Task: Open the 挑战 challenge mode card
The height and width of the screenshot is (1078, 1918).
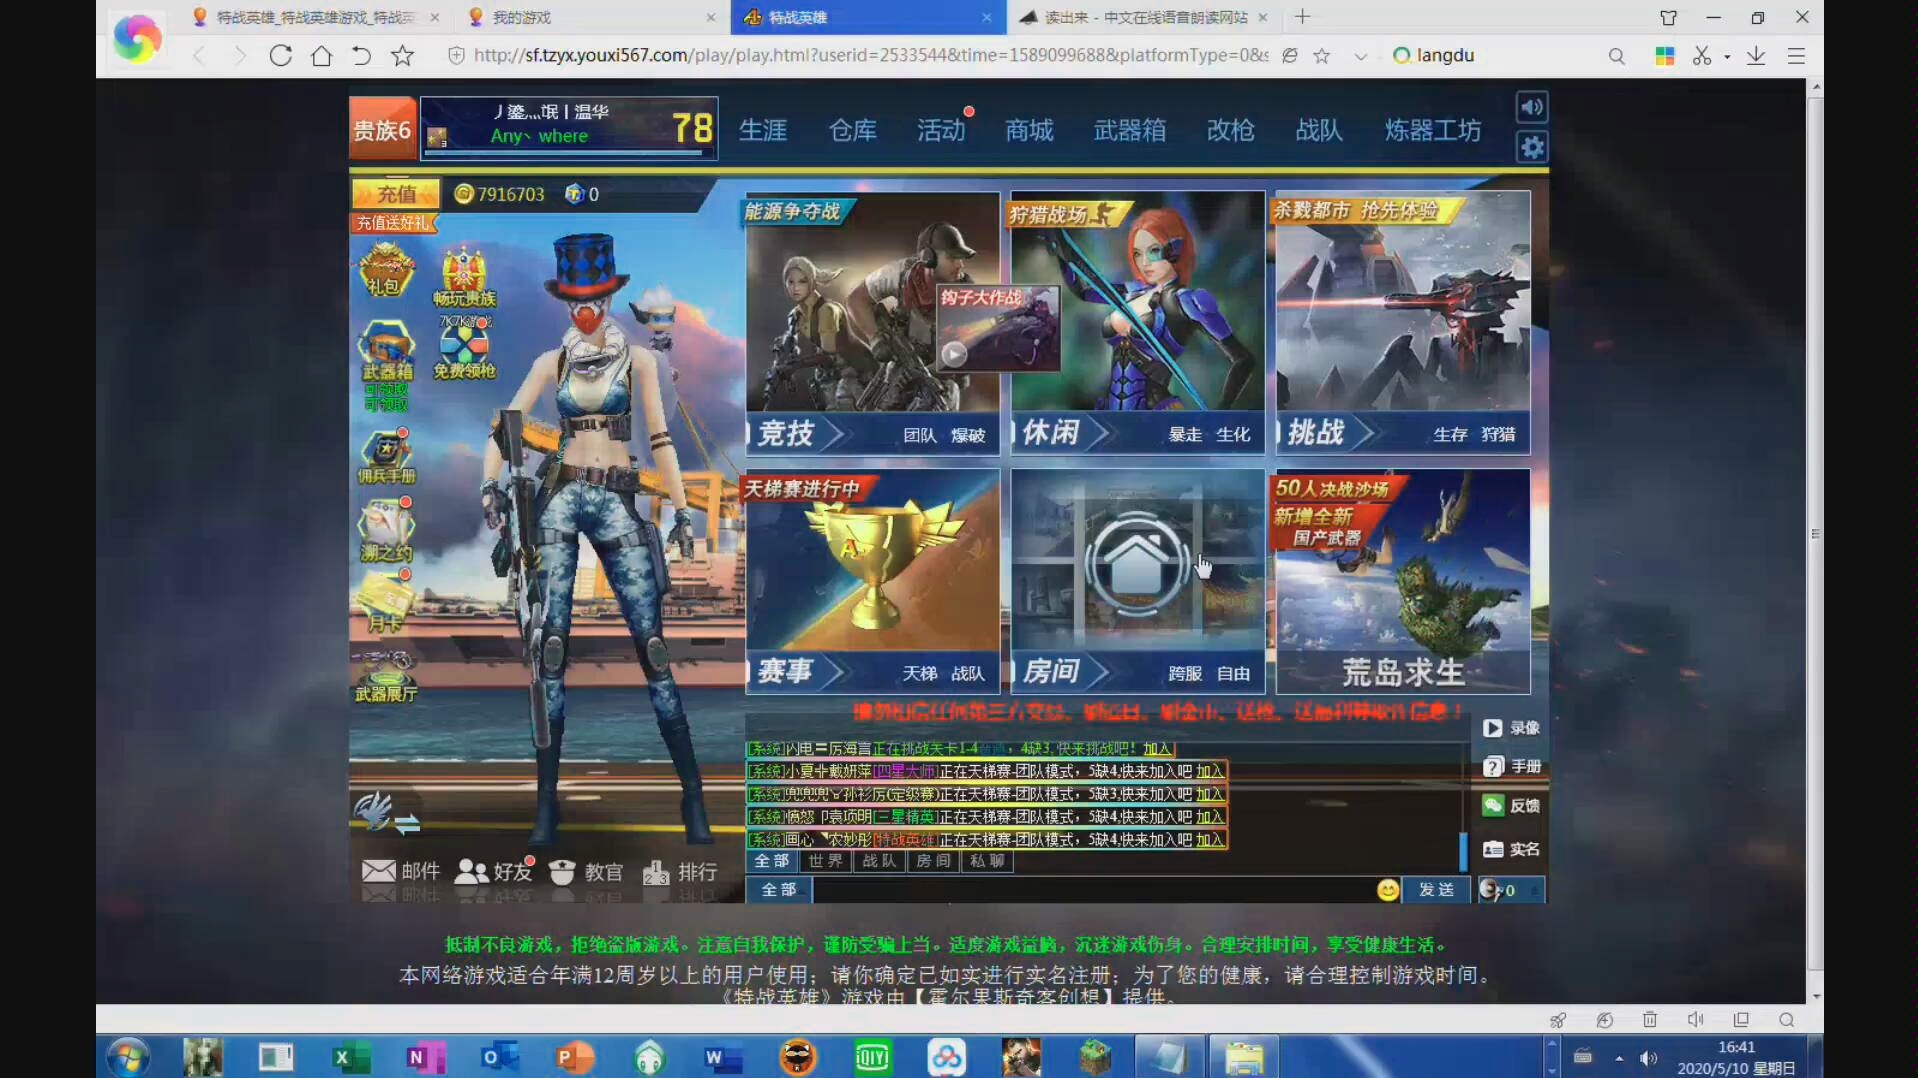Action: (1403, 324)
